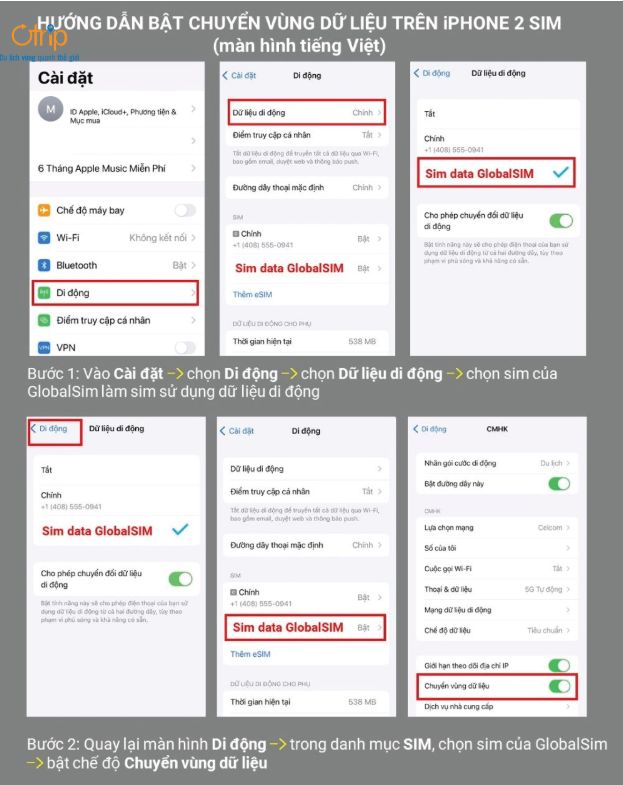The width and height of the screenshot is (623, 785).
Task: Tap the Wi-Fi settings icon
Action: point(44,238)
